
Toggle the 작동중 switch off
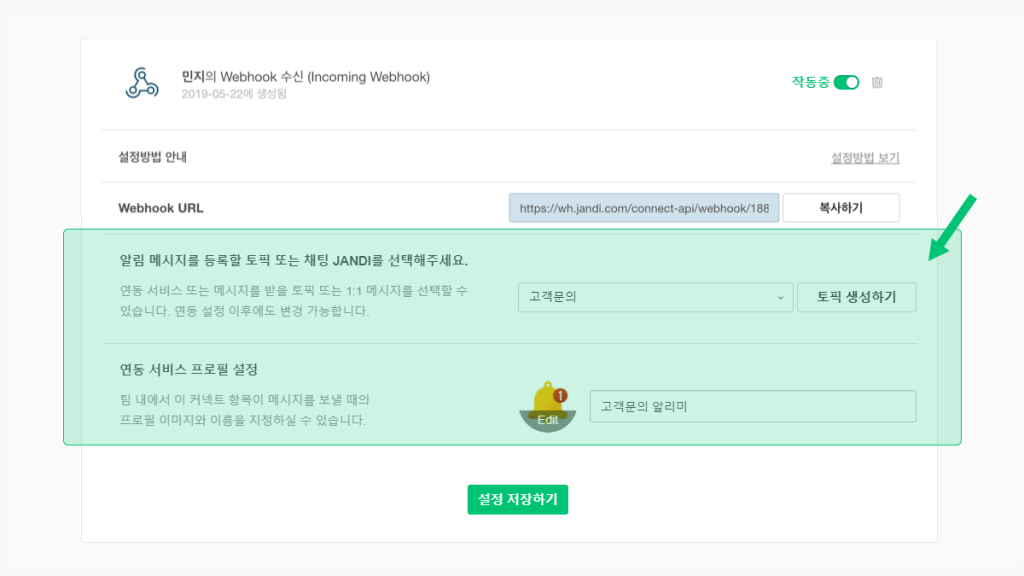[846, 83]
